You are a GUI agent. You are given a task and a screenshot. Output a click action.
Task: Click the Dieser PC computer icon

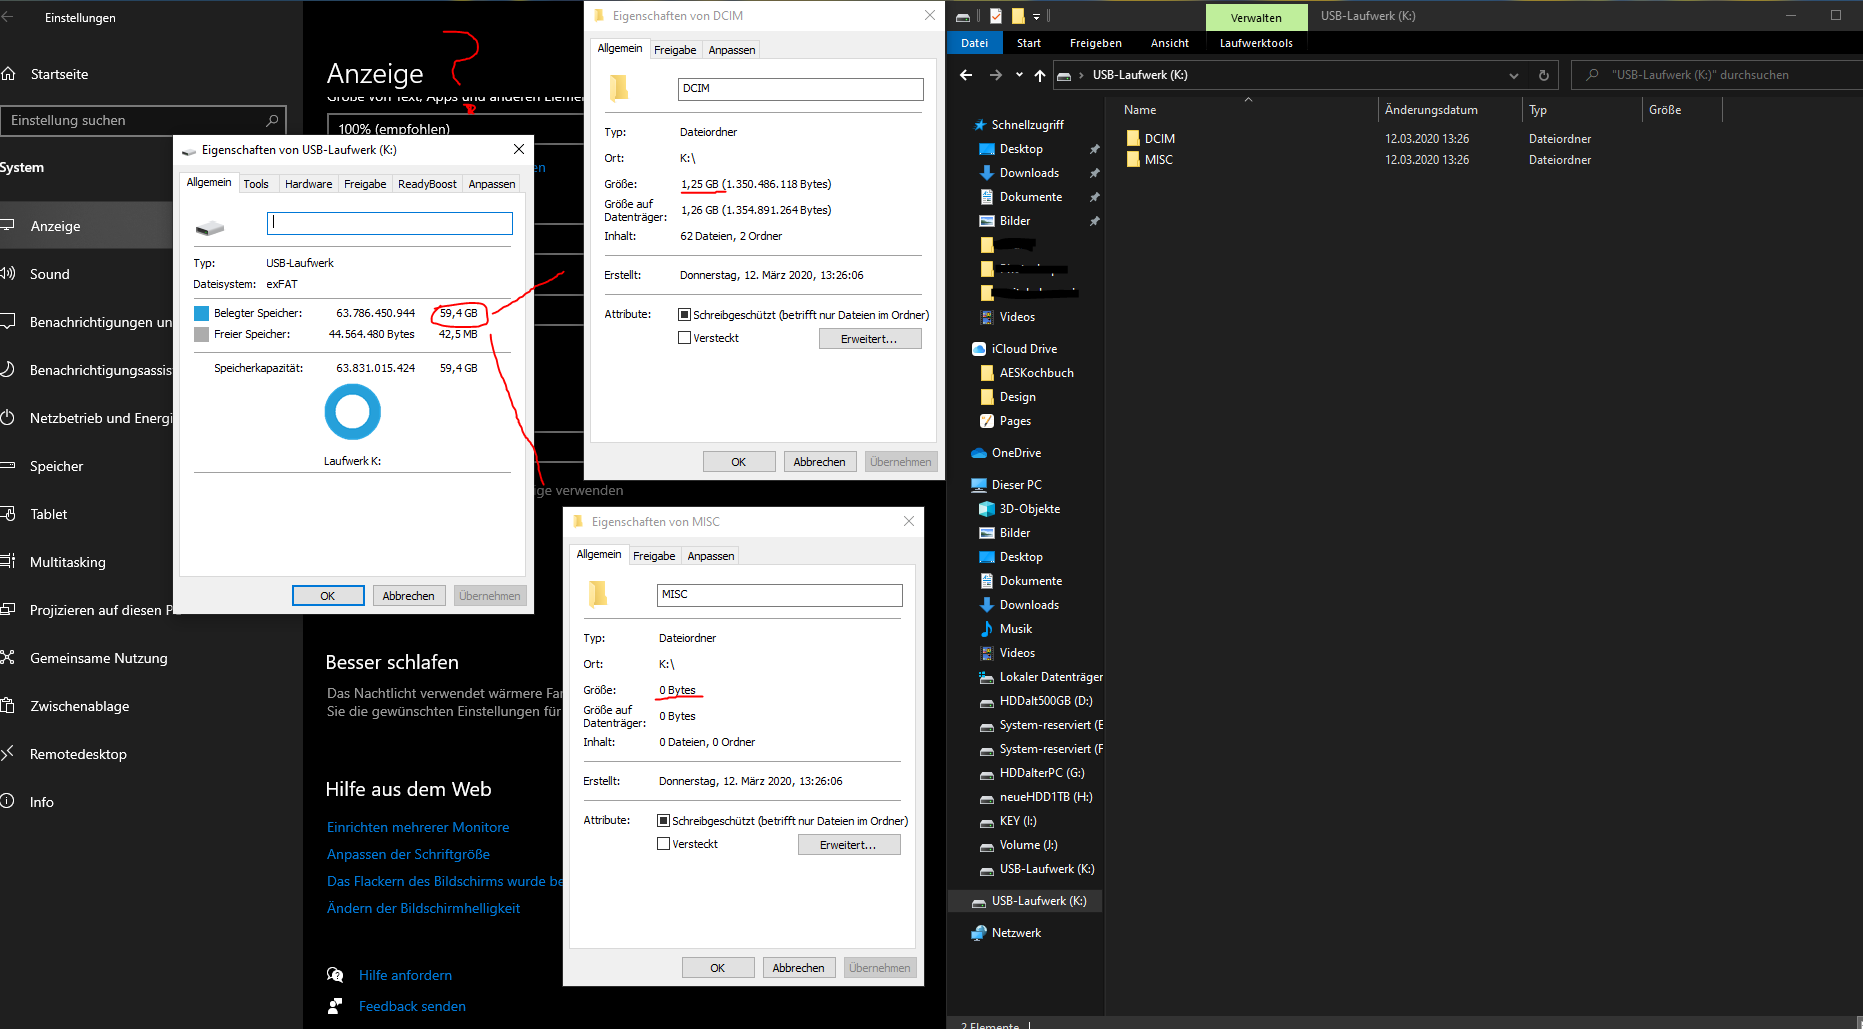coord(979,485)
